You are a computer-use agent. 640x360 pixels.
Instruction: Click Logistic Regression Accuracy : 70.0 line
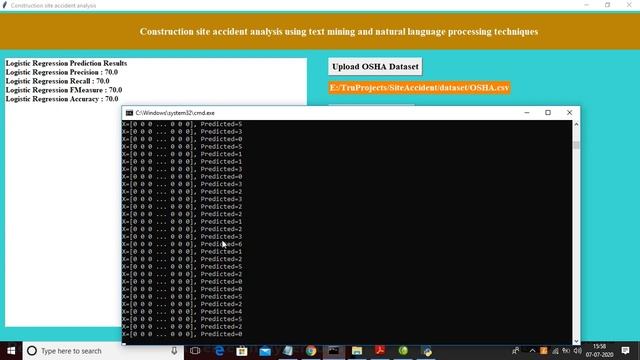pos(62,99)
